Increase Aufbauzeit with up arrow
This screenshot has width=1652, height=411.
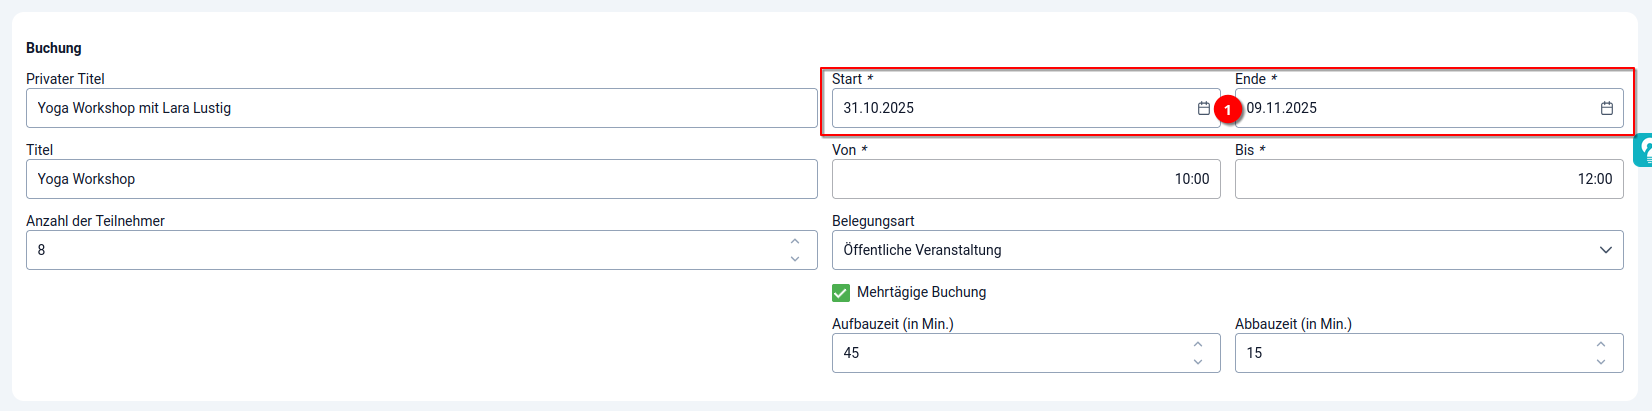[1198, 344]
